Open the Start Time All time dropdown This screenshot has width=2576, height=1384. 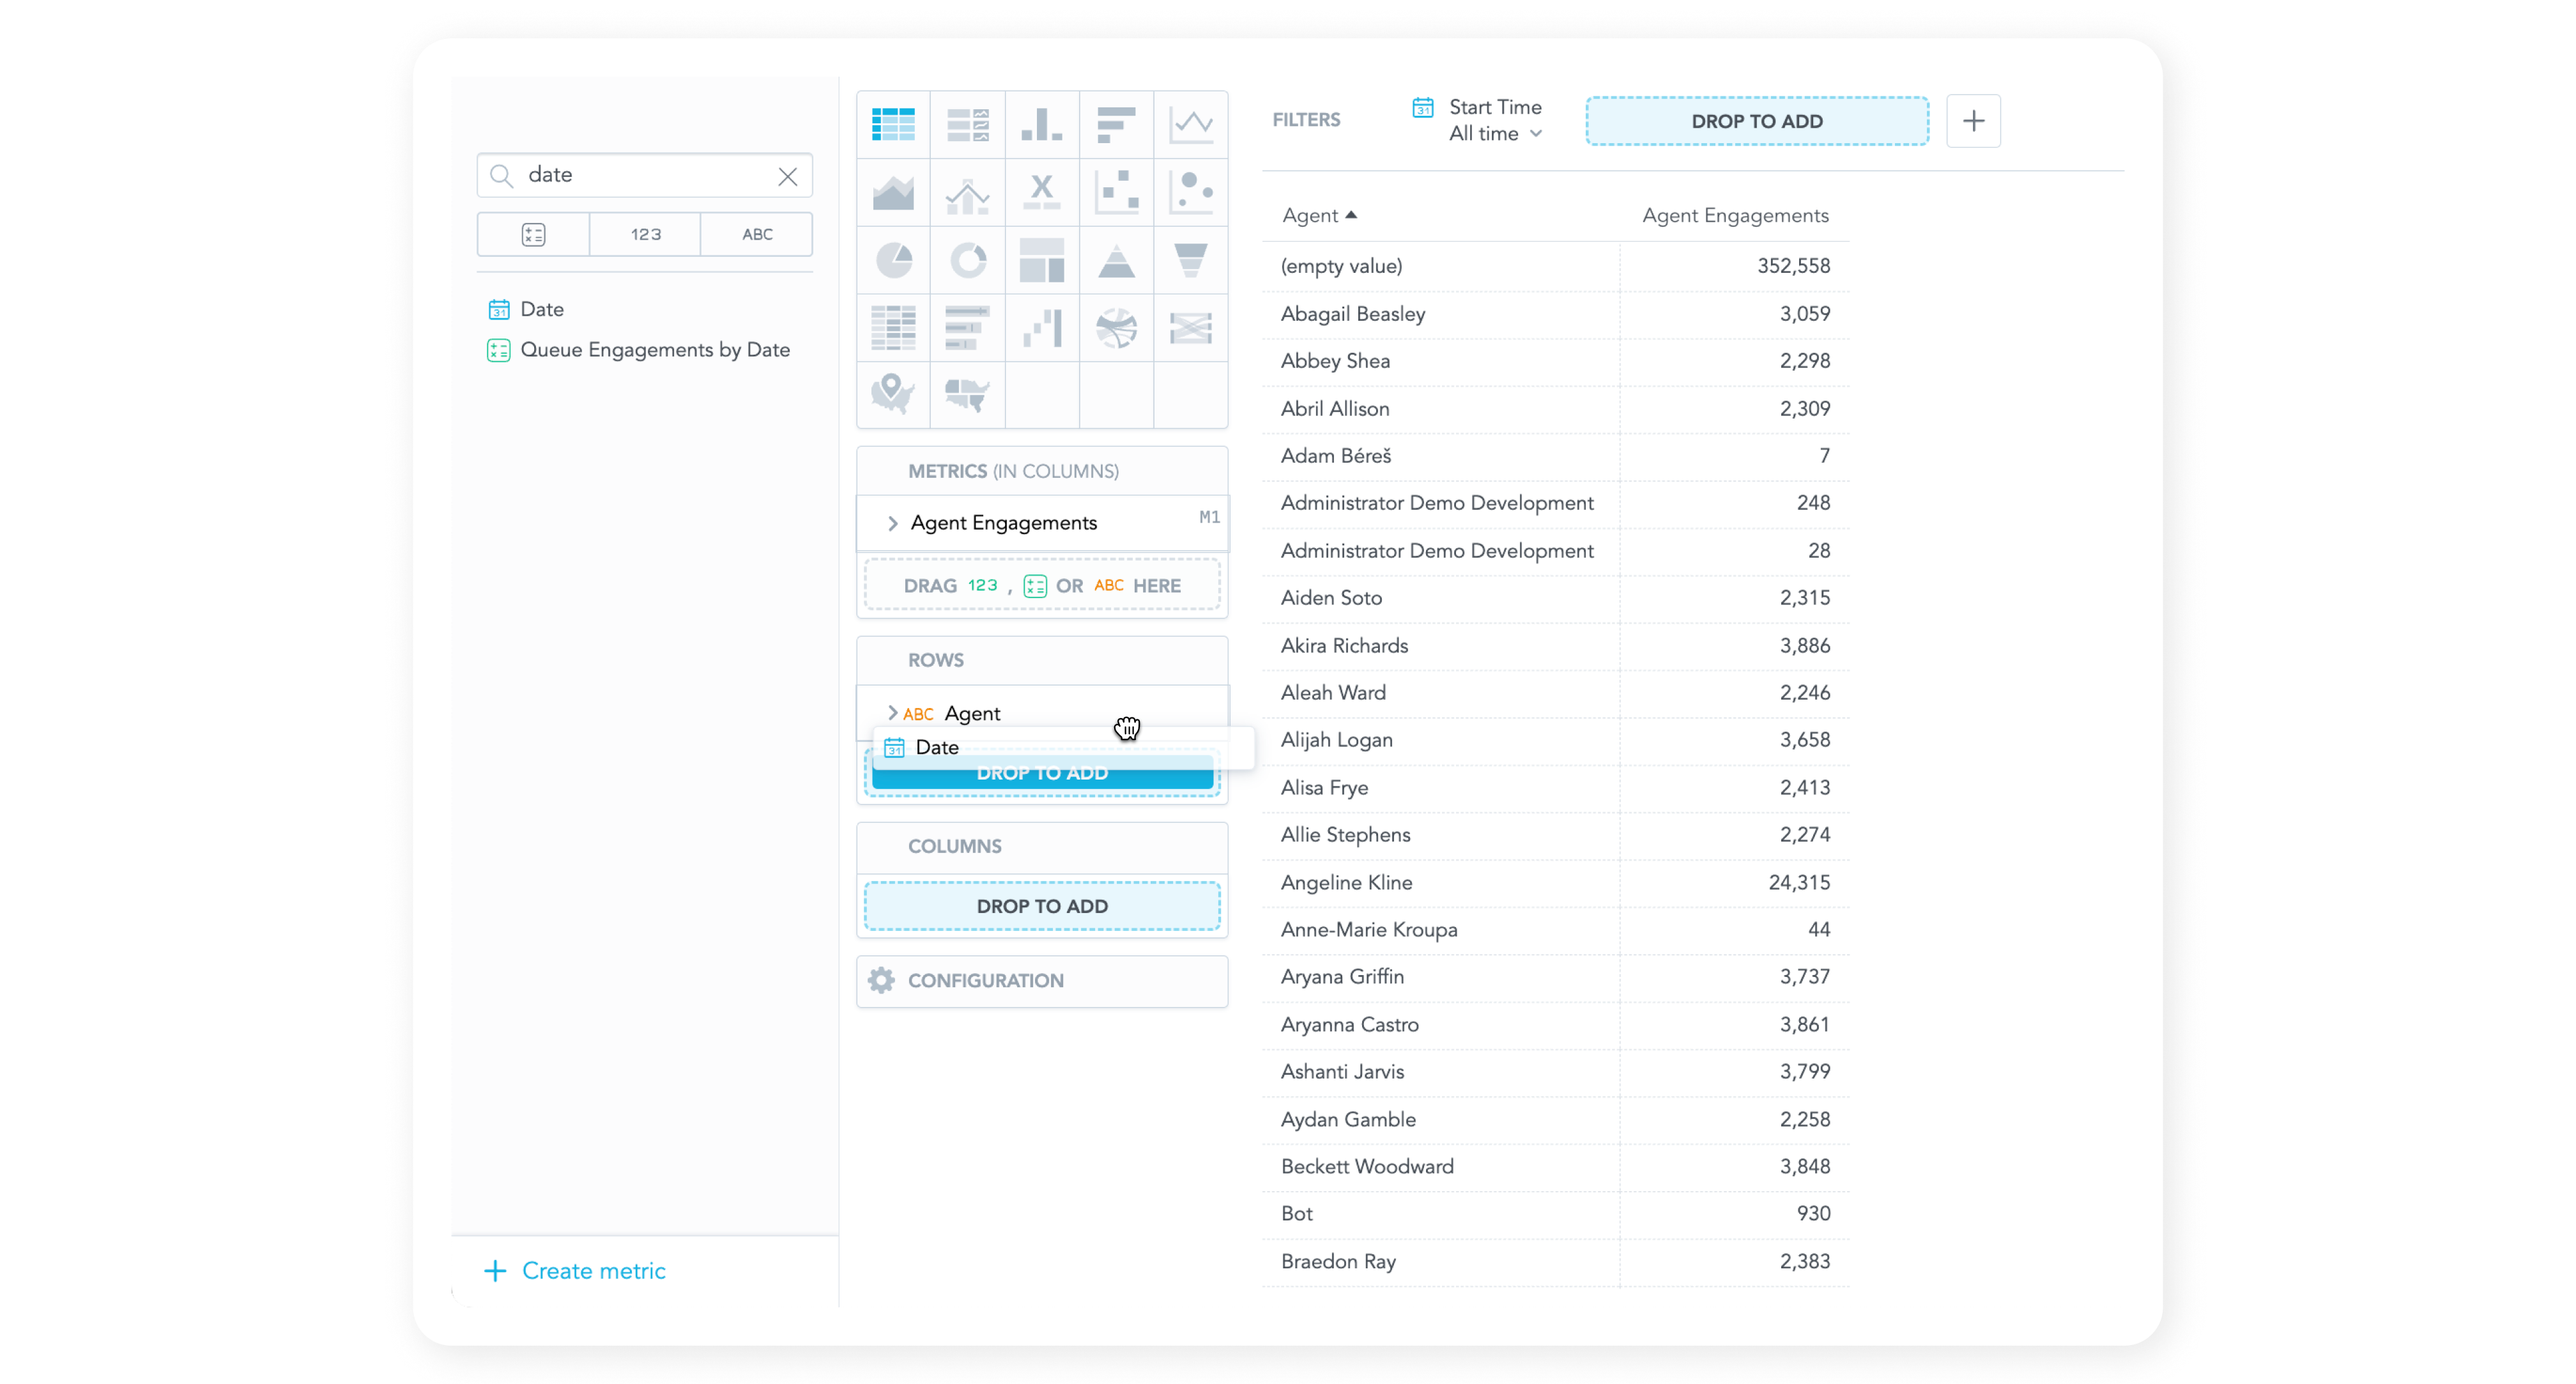pyautogui.click(x=1494, y=133)
